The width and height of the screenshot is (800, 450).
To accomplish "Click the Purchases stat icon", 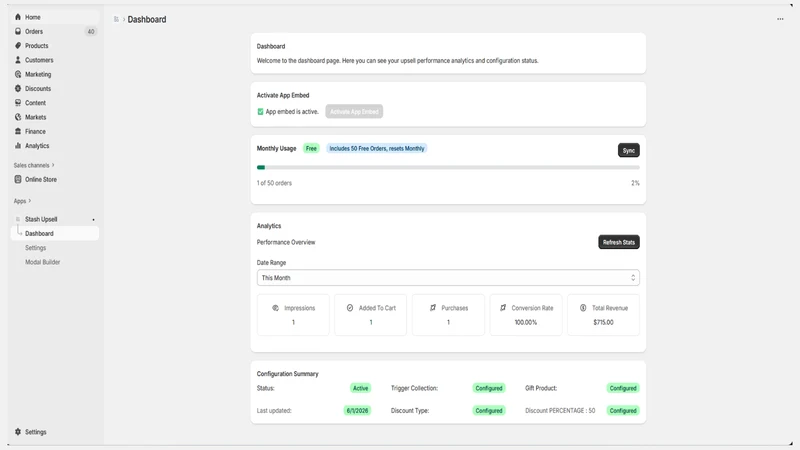I will point(433,308).
